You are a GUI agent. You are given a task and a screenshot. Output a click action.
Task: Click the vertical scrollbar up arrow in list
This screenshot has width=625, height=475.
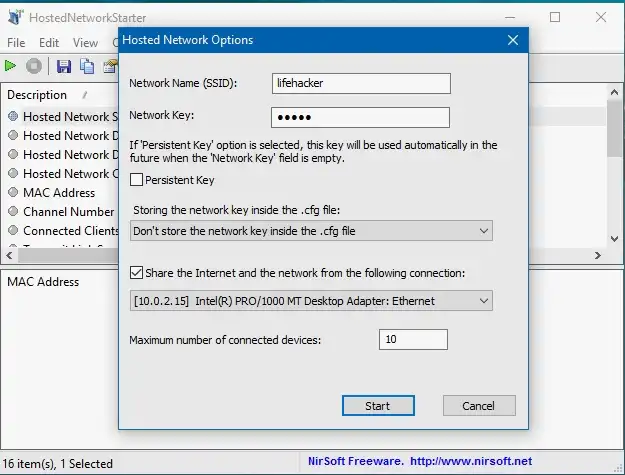[x=615, y=92]
